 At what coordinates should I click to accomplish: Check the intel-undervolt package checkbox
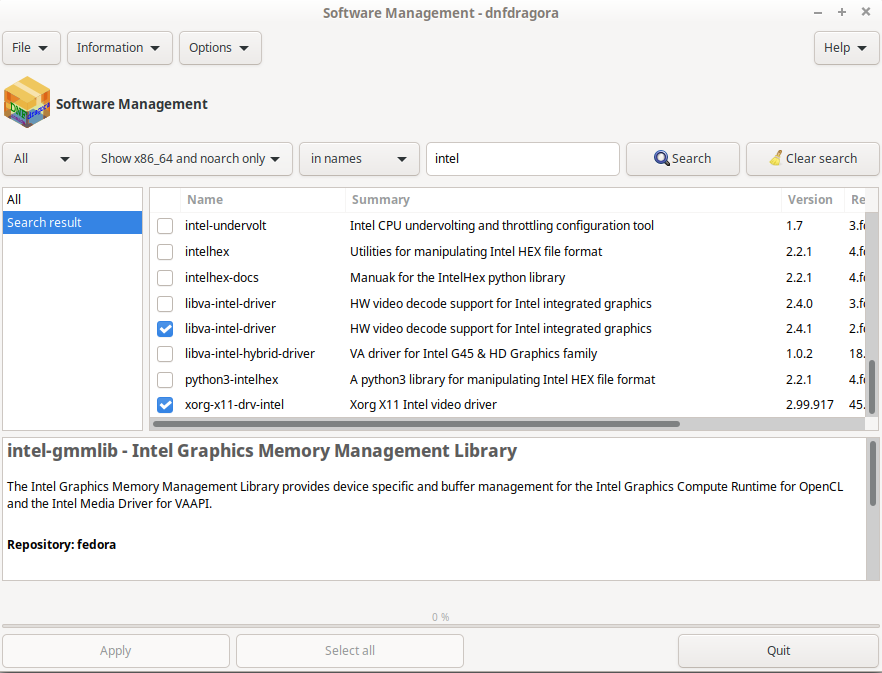click(x=165, y=226)
